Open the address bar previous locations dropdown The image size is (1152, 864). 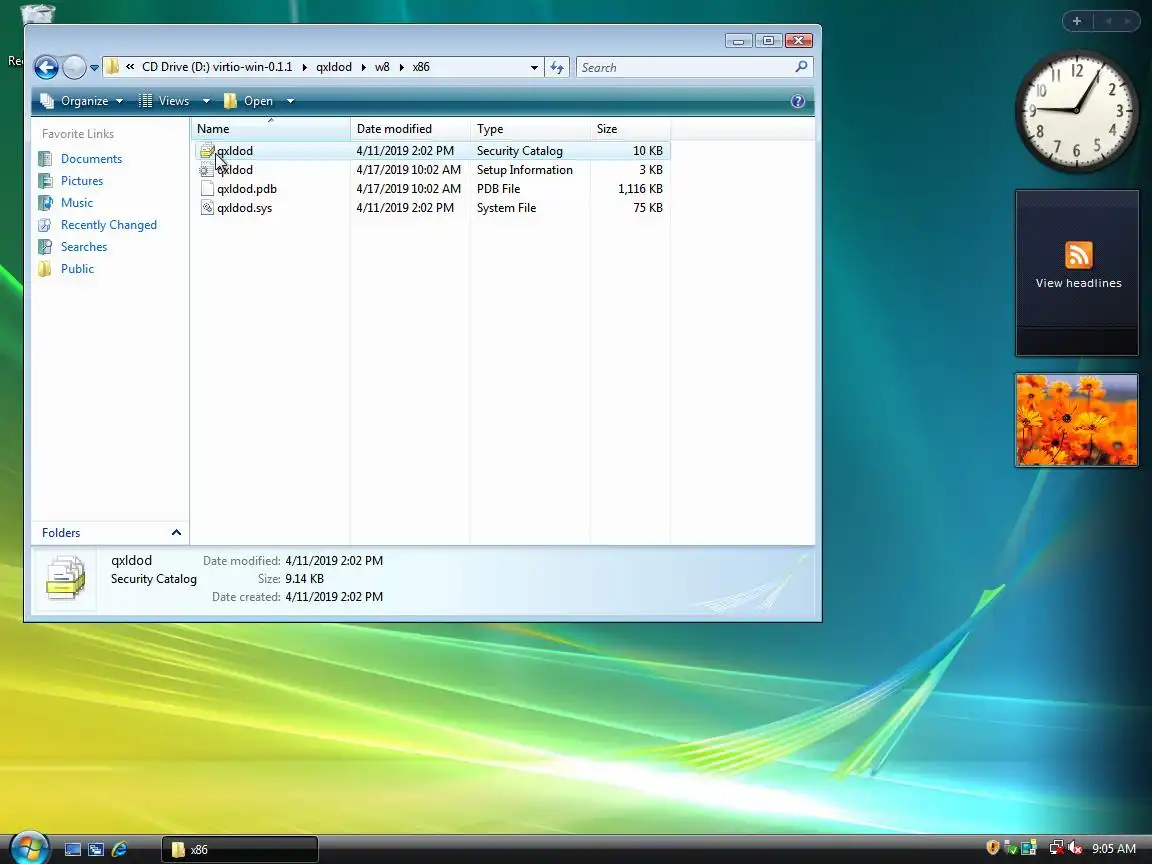tap(534, 68)
